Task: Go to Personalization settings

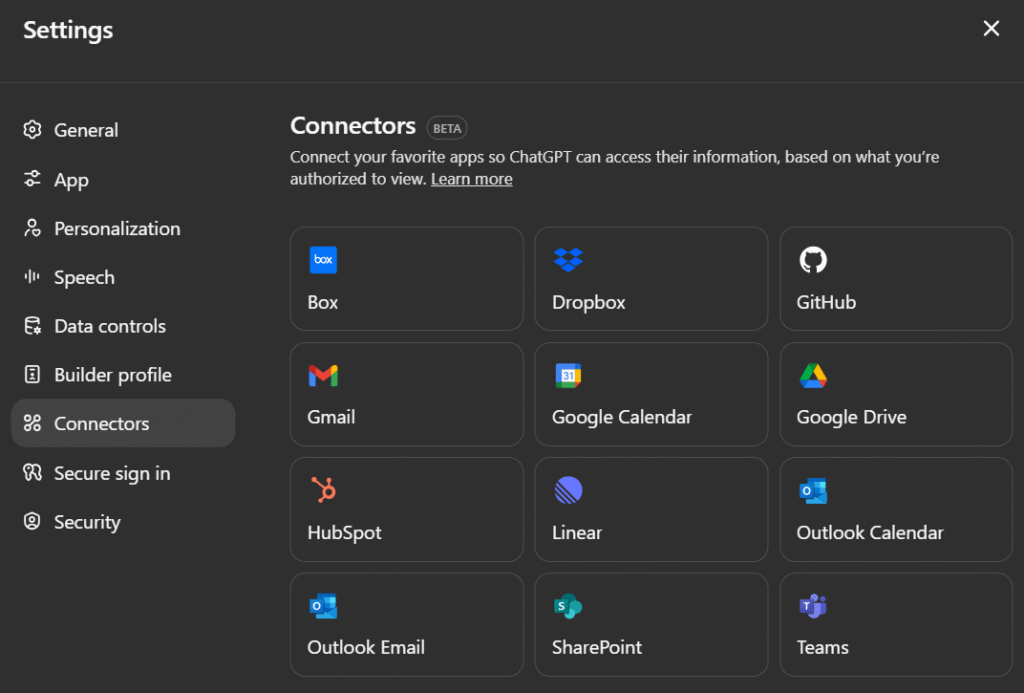Action: click(123, 228)
